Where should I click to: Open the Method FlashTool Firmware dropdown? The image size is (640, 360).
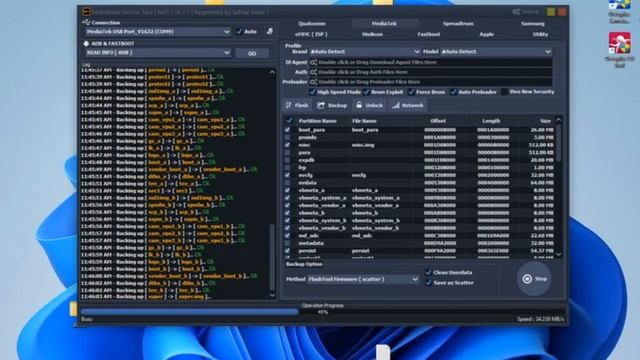tap(363, 279)
